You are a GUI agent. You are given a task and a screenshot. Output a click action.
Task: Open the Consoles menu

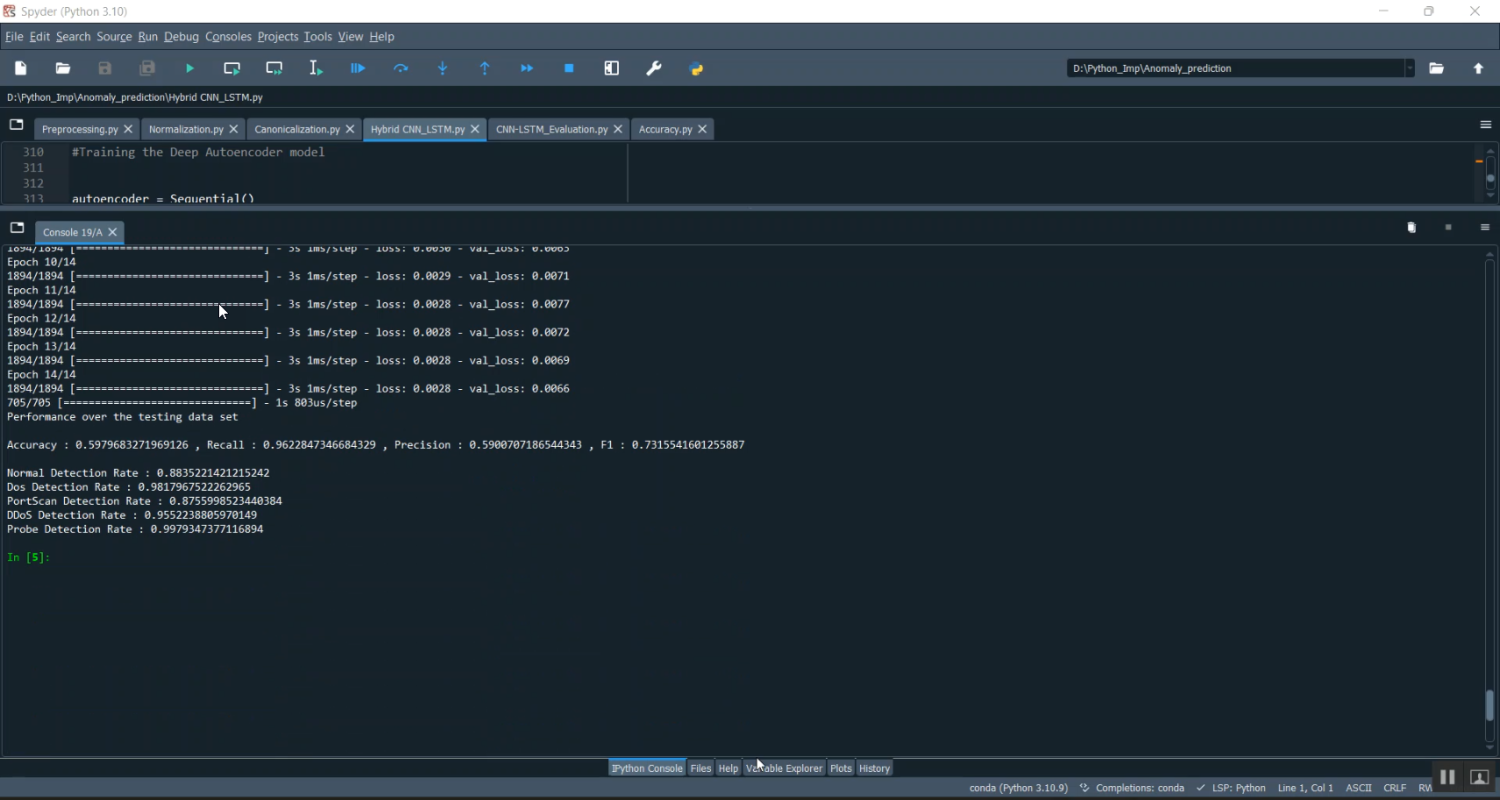click(x=228, y=37)
